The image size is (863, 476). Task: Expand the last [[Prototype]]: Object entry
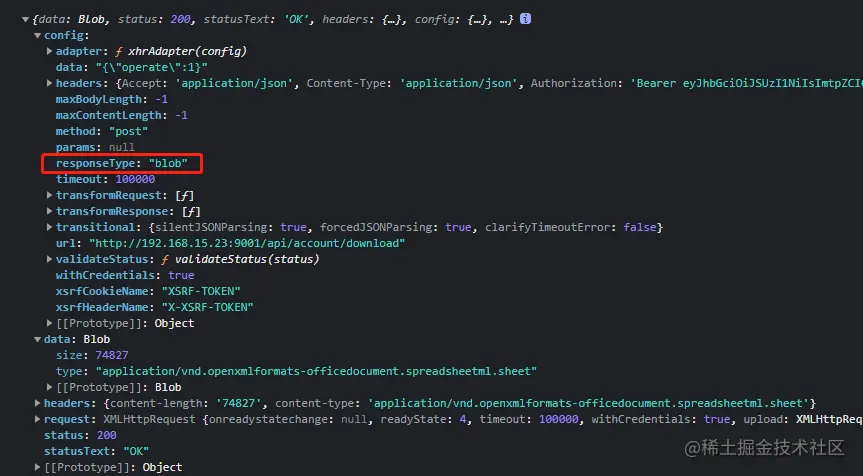coord(37,467)
